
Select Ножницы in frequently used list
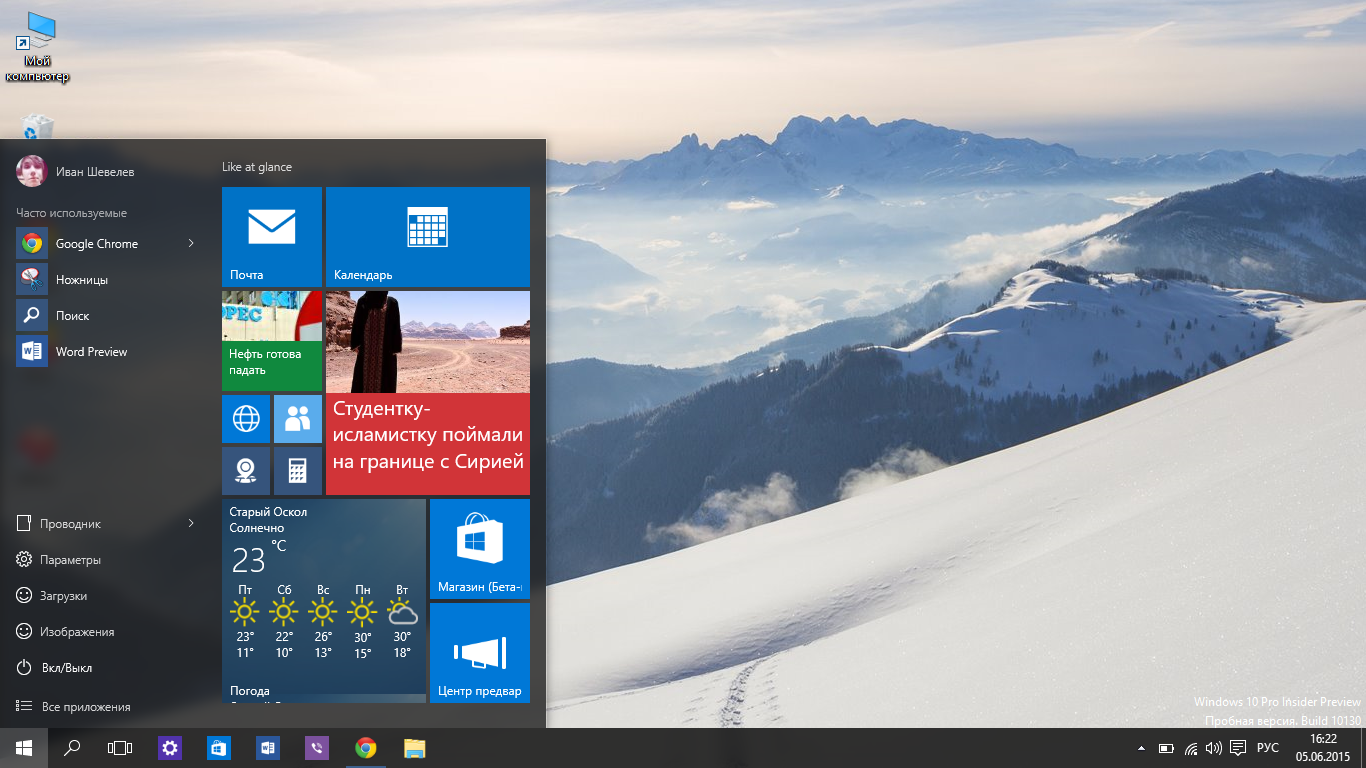[x=81, y=280]
